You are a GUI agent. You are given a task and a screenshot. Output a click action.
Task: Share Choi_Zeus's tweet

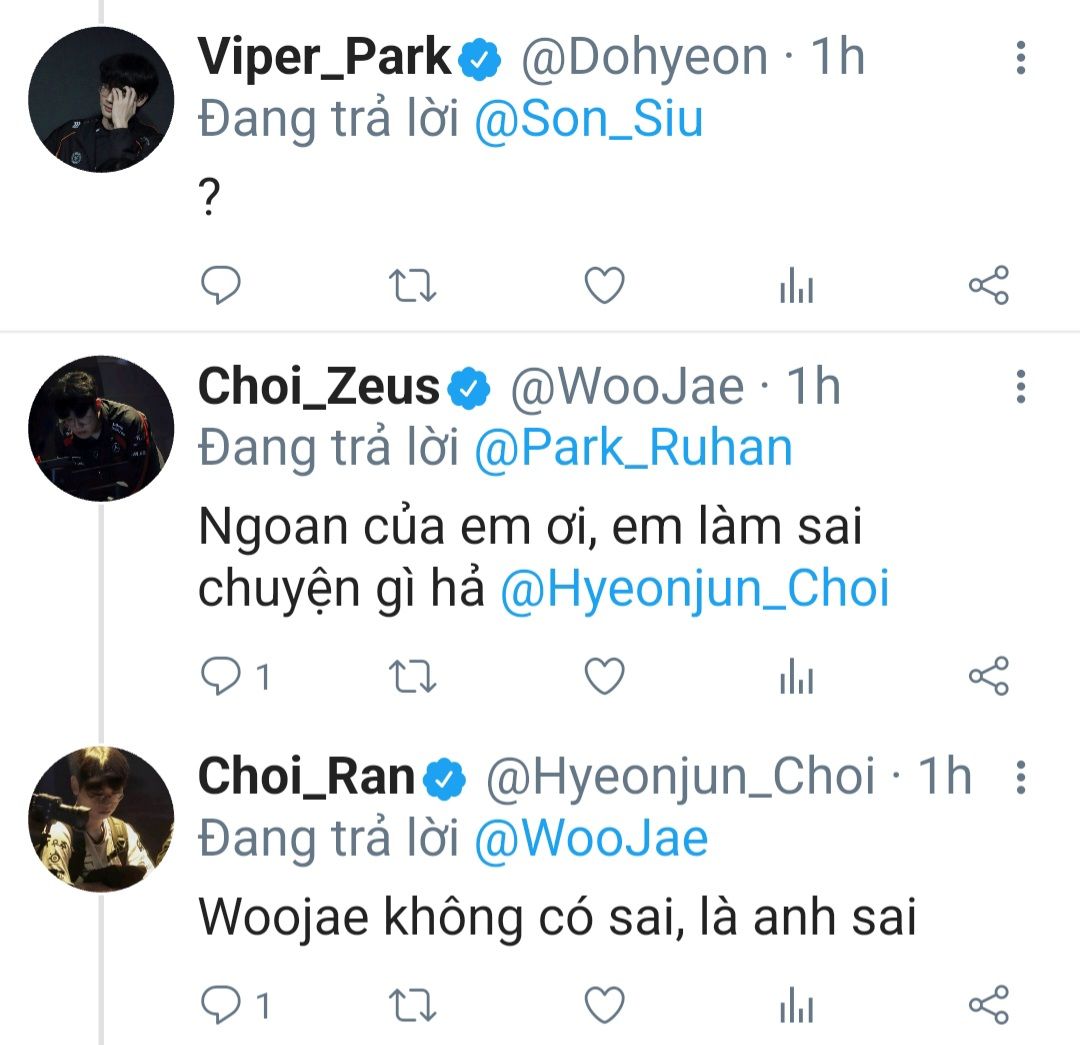tap(989, 678)
